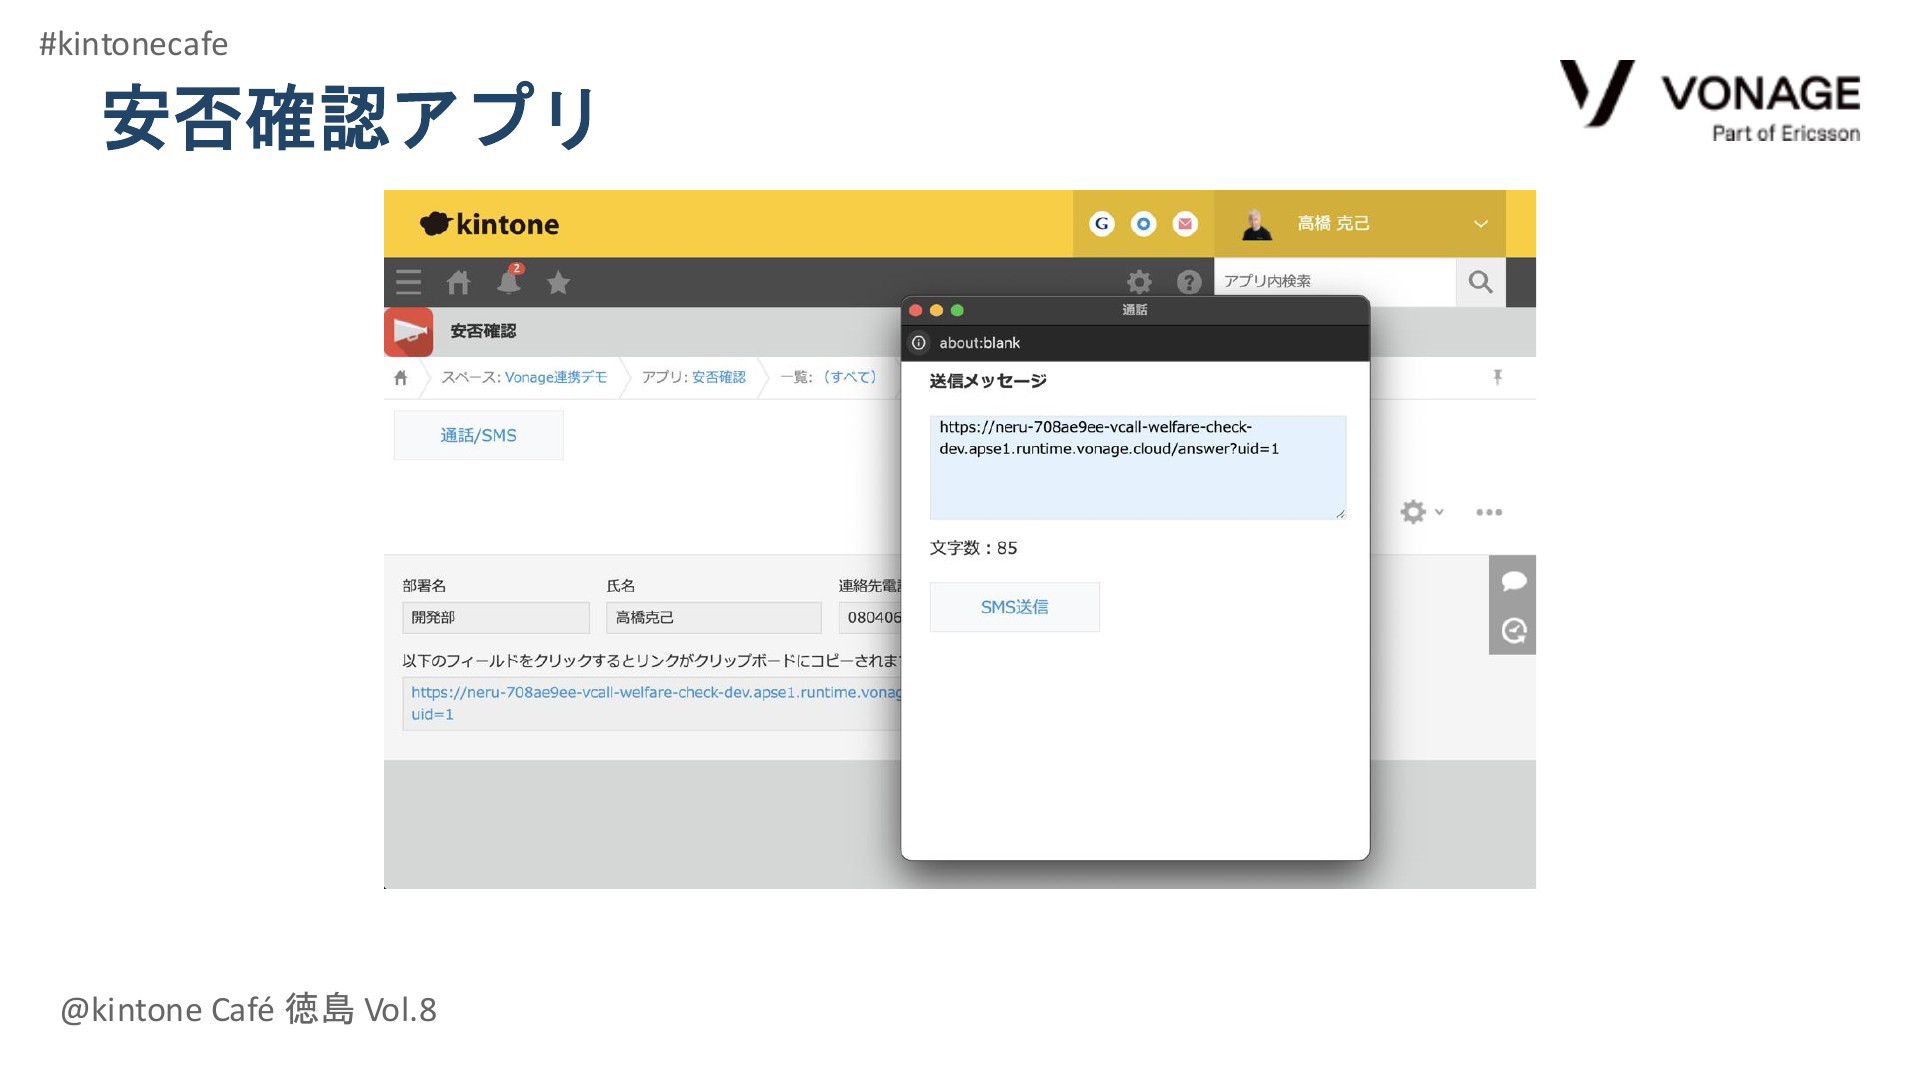The height and width of the screenshot is (1080, 1920).
Task: Click the info icon beside about:blank
Action: [x=919, y=343]
